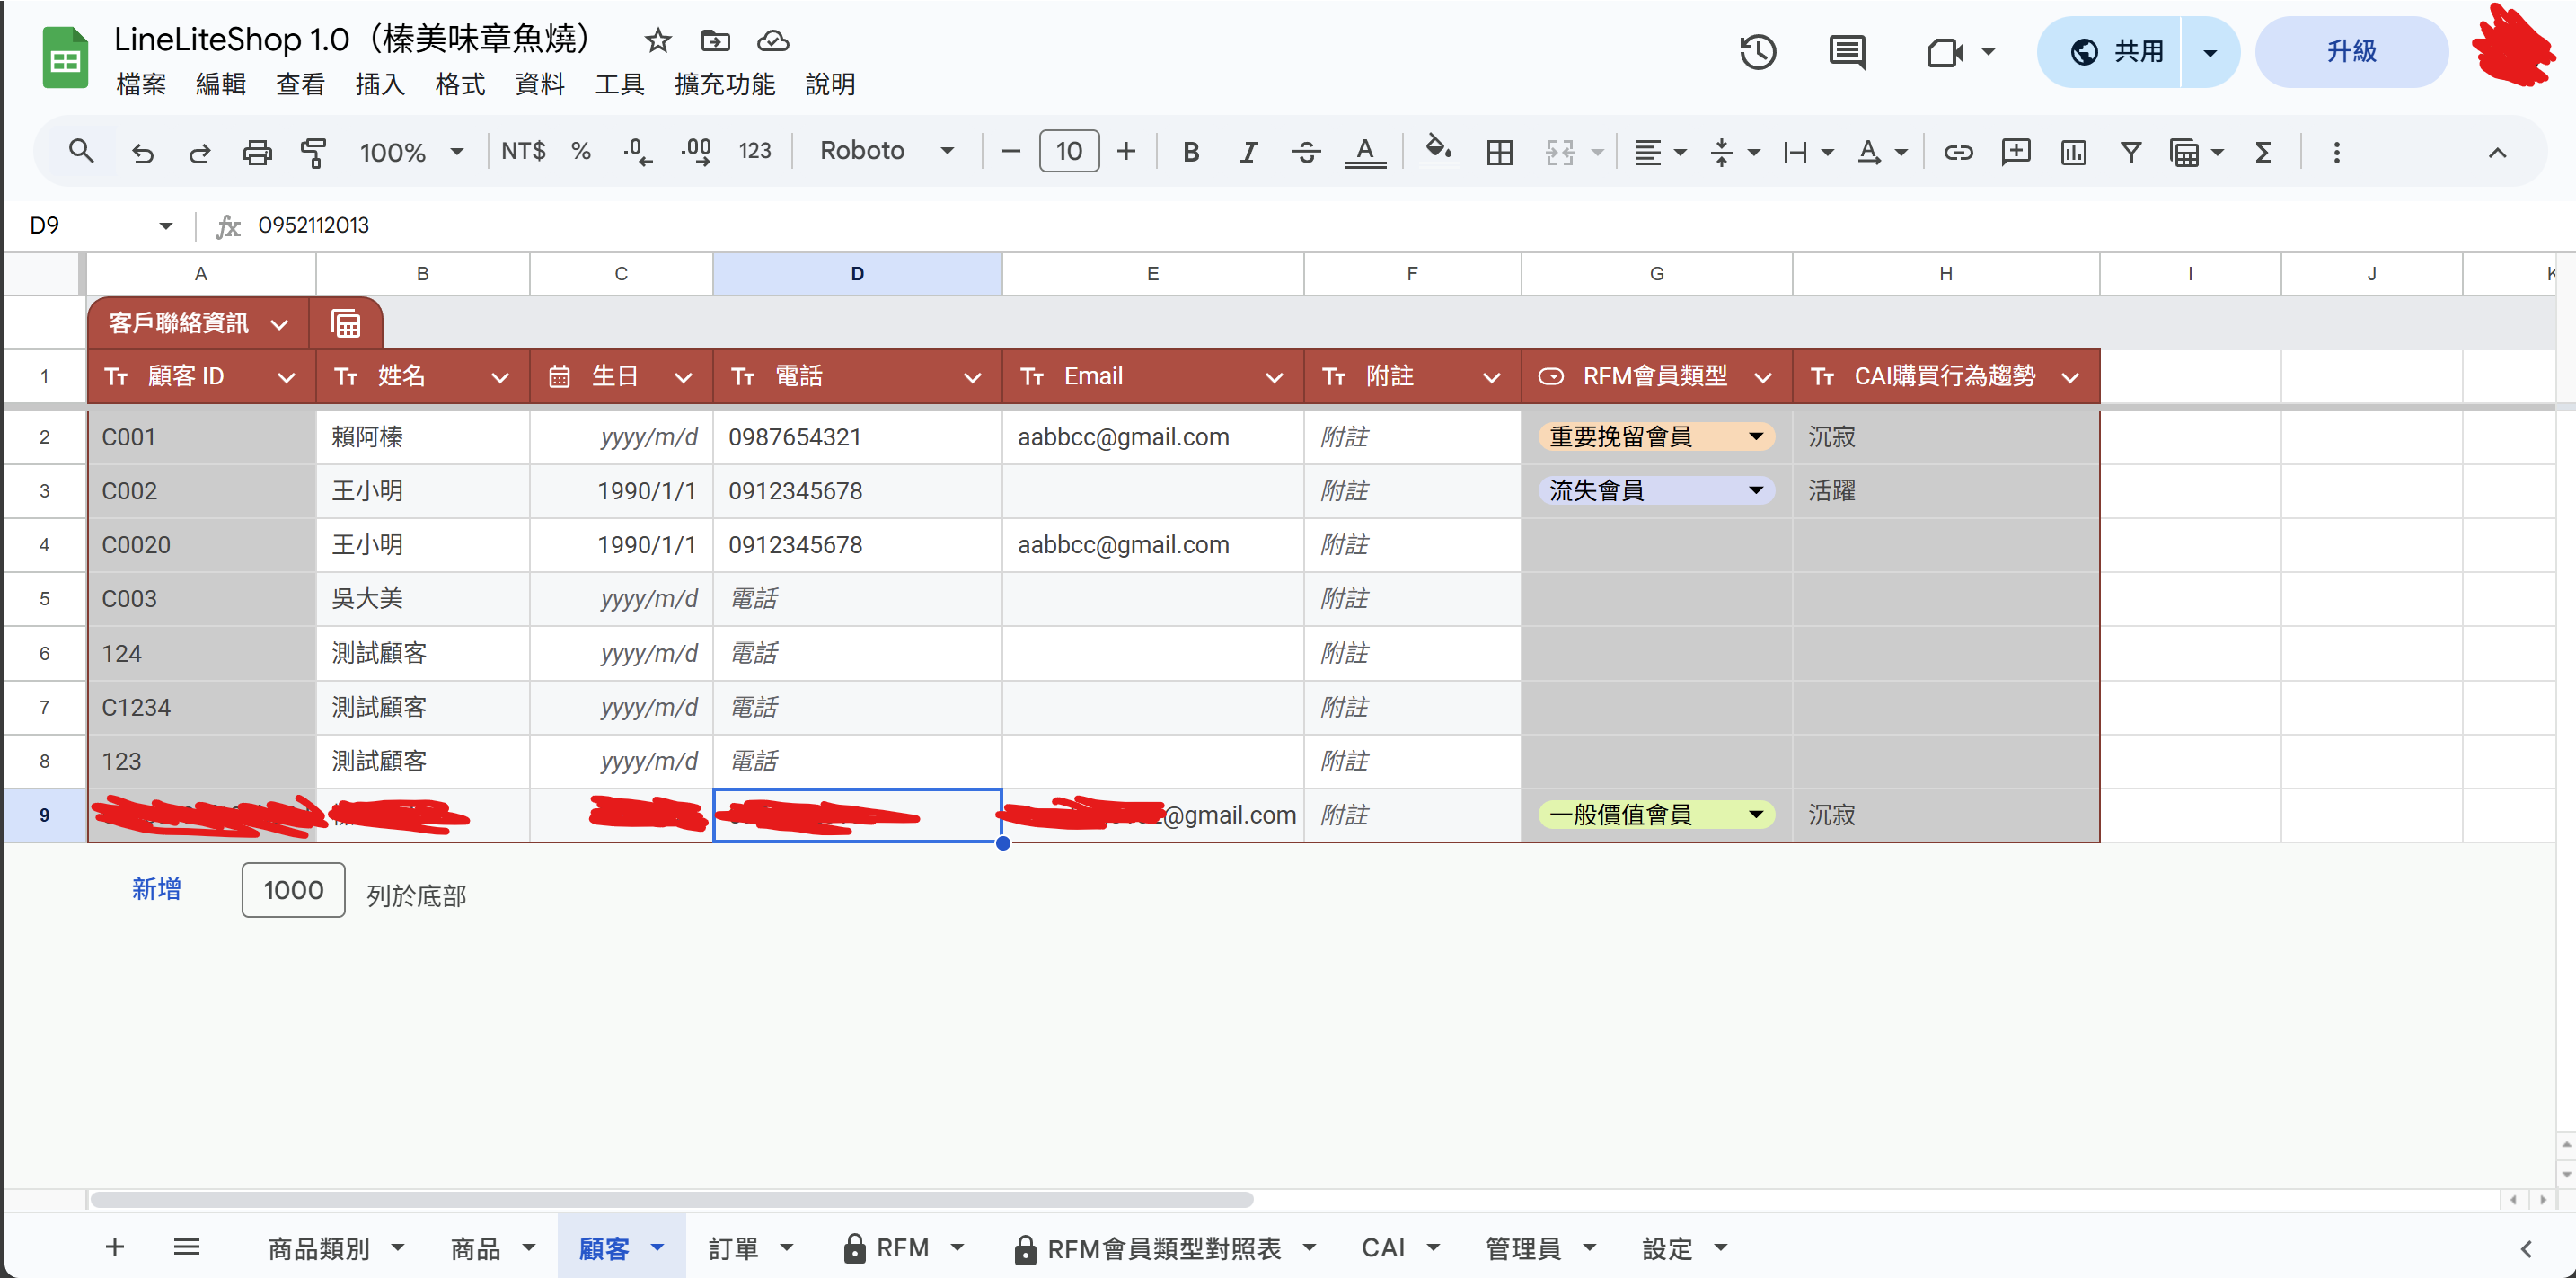
Task: Click the borders grid icon
Action: point(1499,152)
